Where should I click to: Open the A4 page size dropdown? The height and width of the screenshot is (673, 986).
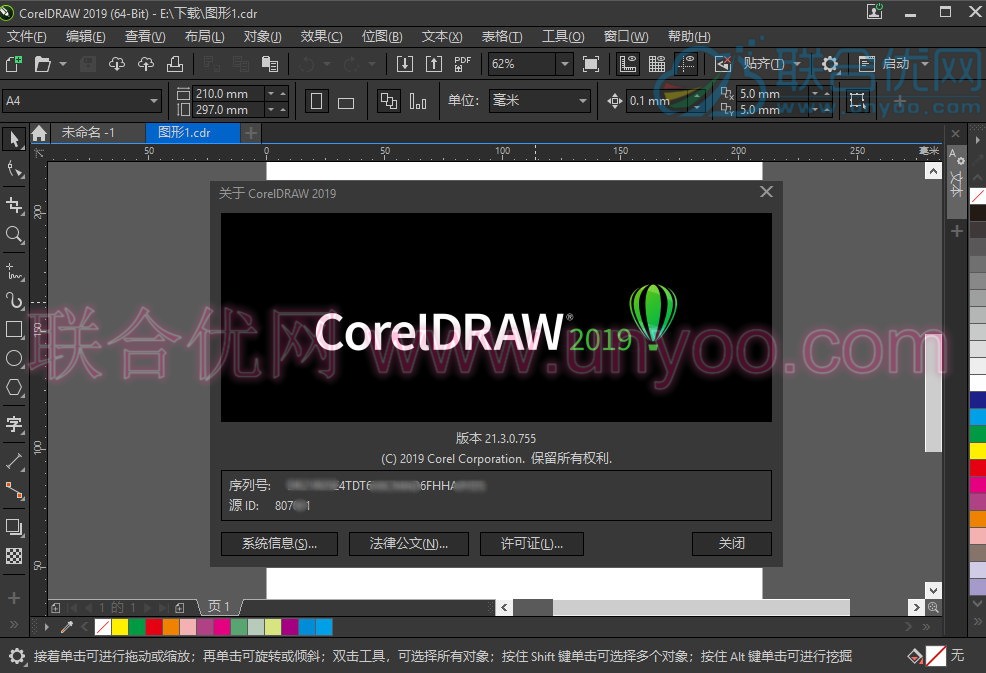click(x=153, y=101)
